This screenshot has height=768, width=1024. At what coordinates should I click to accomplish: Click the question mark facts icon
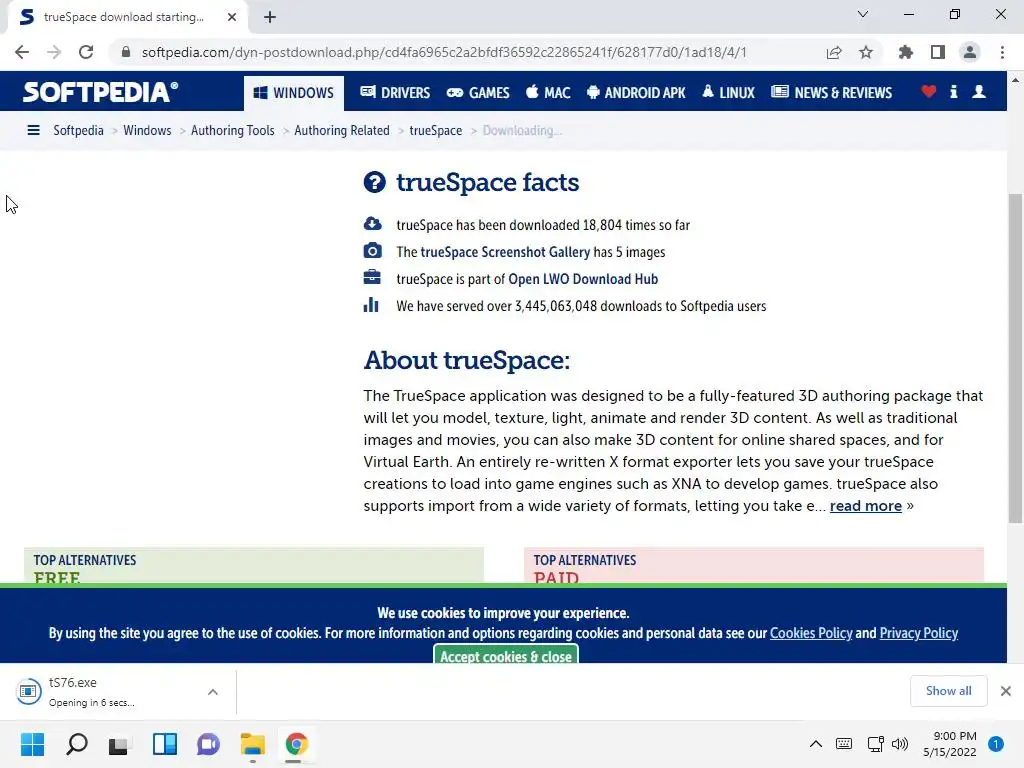pyautogui.click(x=375, y=182)
